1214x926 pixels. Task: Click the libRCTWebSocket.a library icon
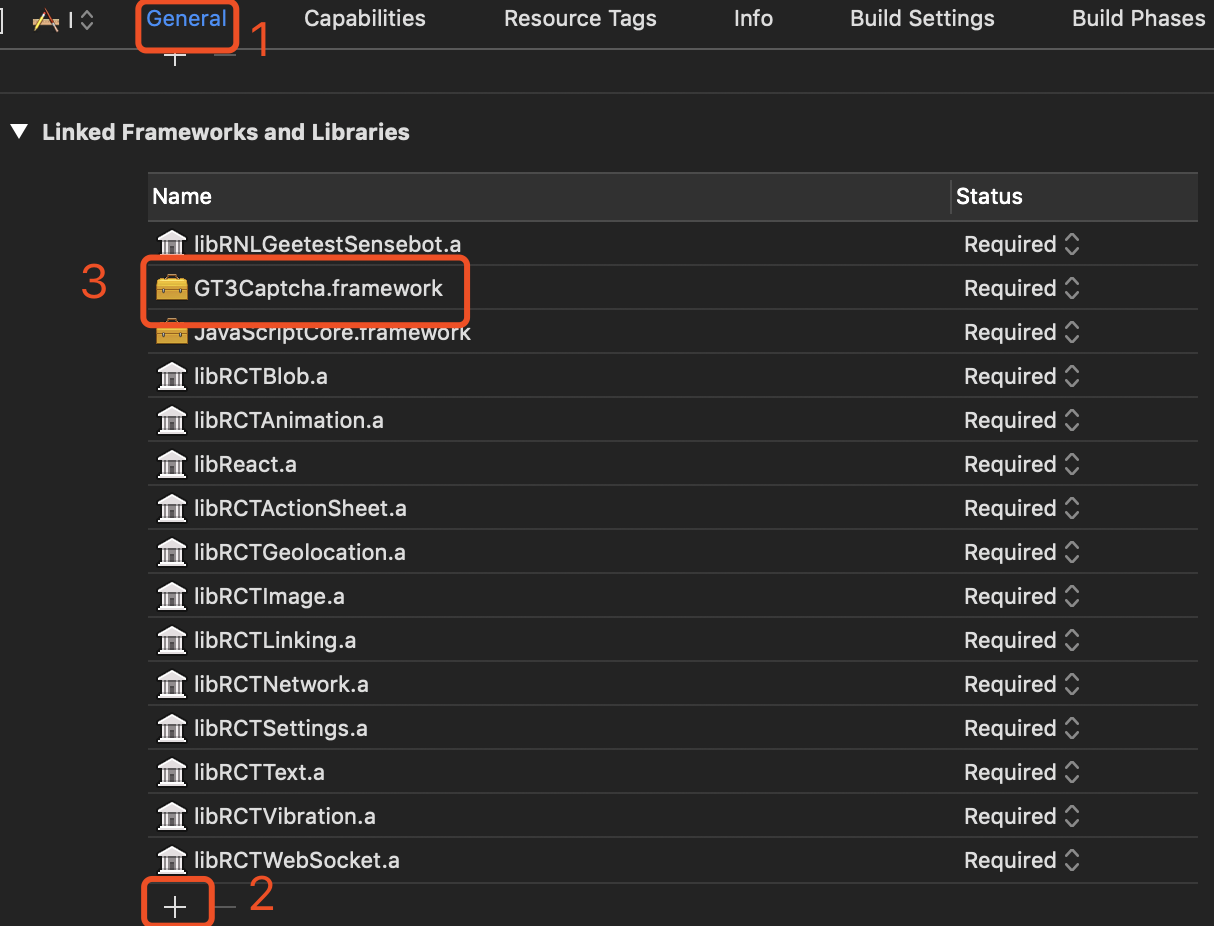[172, 860]
